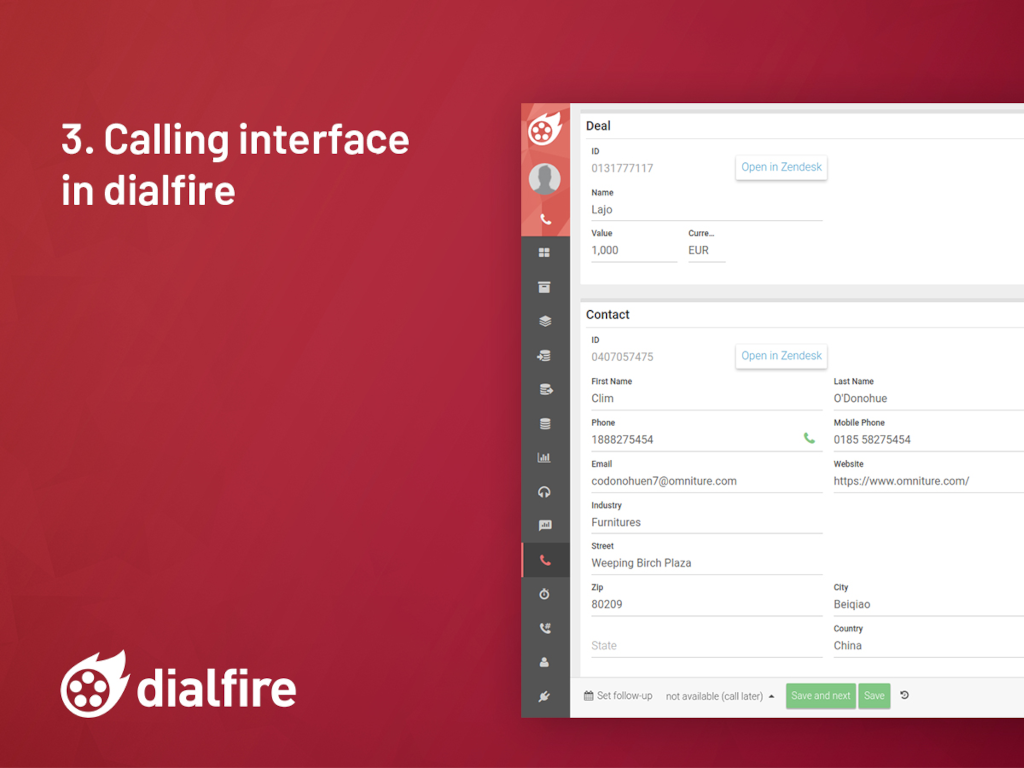This screenshot has width=1024, height=768.
Task: Click the history undo icon beside Save
Action: coord(904,695)
